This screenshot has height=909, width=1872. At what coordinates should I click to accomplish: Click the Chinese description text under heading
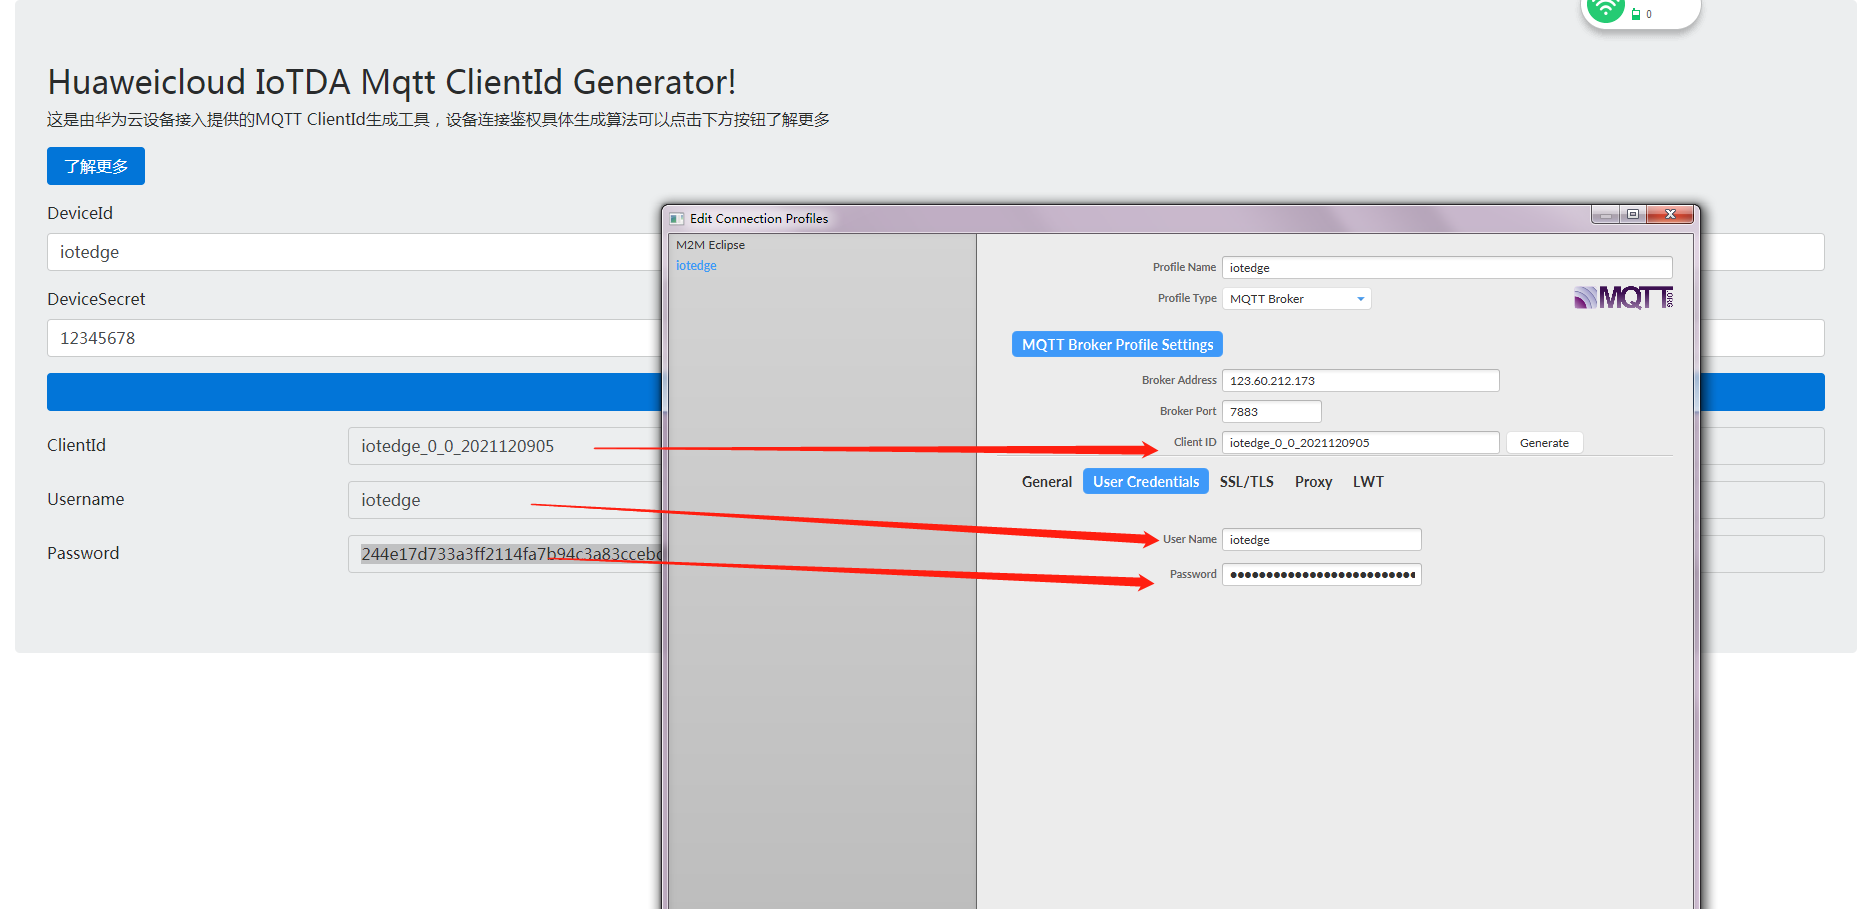click(x=438, y=120)
